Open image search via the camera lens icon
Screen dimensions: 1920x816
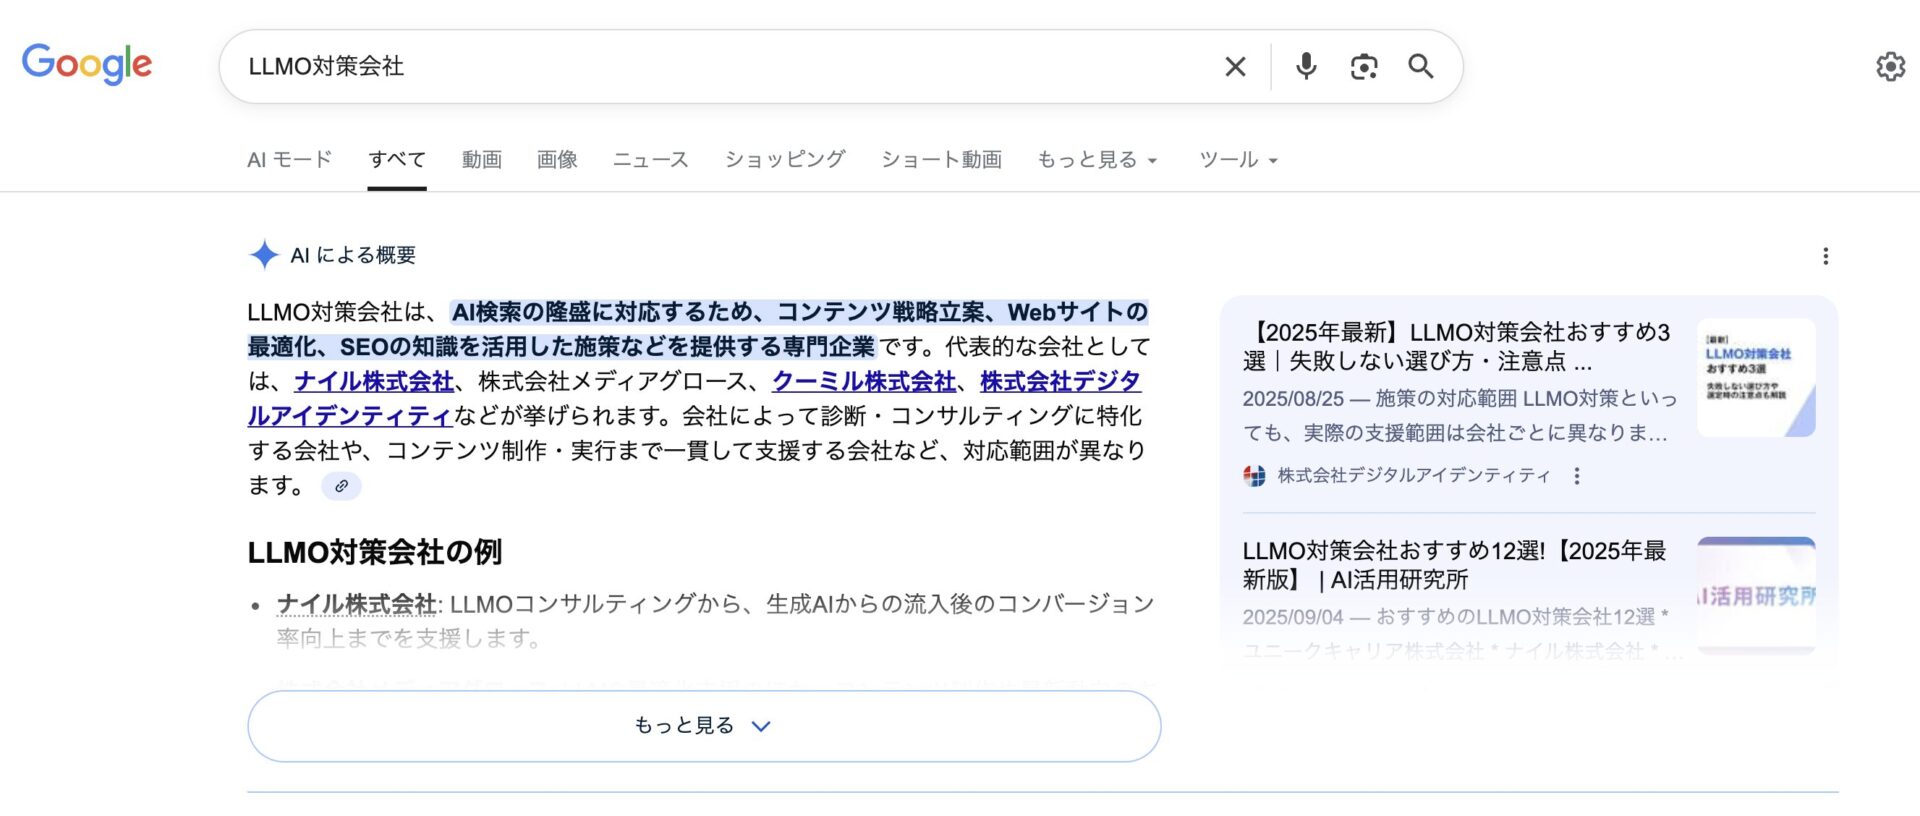tap(1364, 67)
